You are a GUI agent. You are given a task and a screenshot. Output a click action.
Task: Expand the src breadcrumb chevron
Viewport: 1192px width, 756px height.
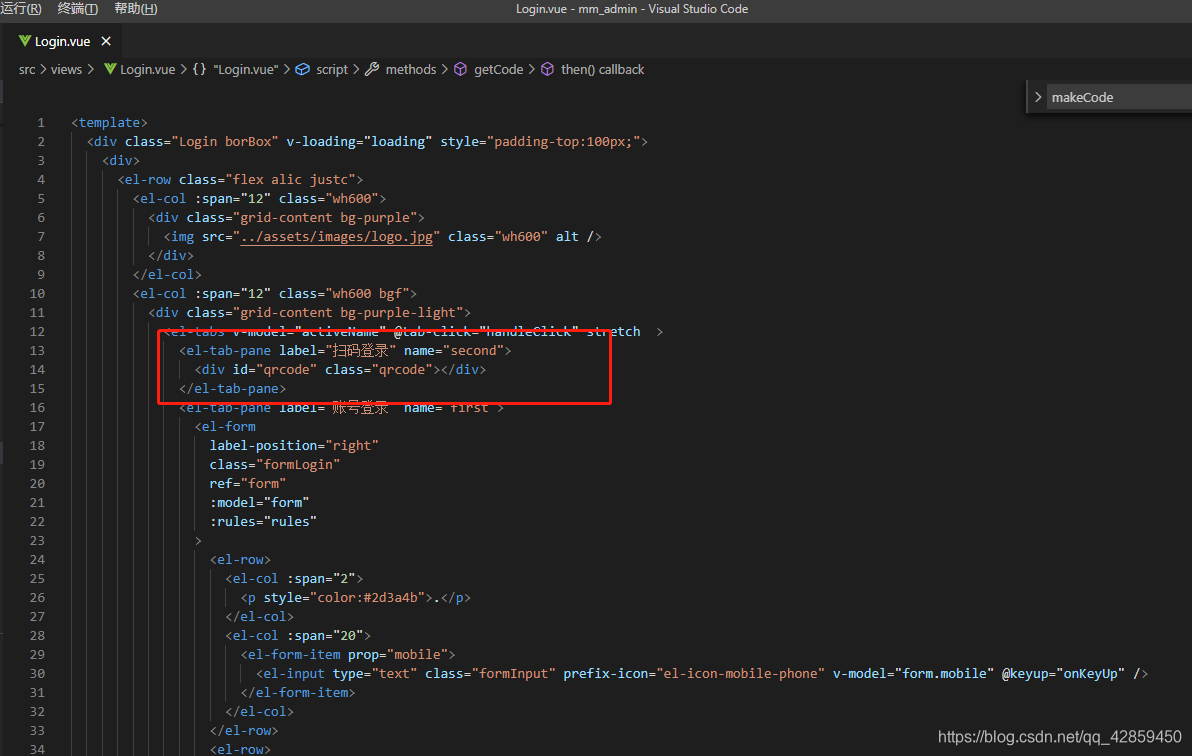[43, 69]
